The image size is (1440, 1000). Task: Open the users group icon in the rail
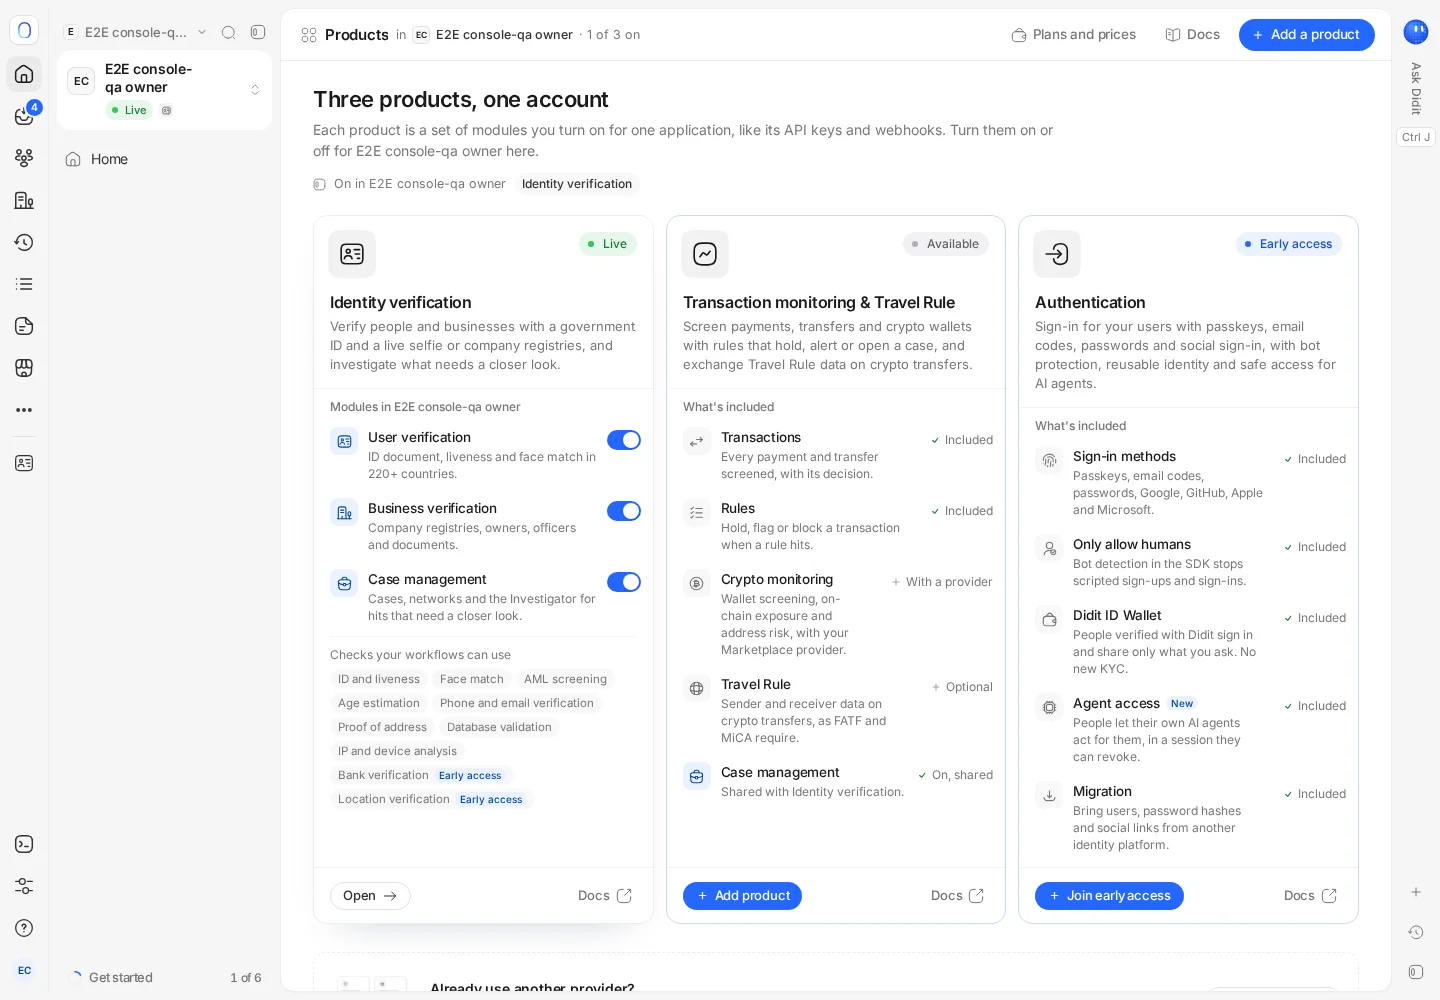click(24, 158)
